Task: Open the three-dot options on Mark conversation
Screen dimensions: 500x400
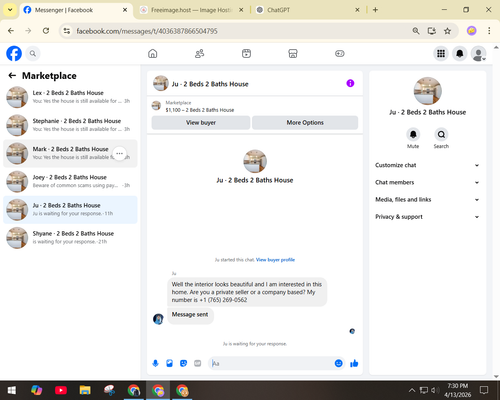Action: coord(119,153)
